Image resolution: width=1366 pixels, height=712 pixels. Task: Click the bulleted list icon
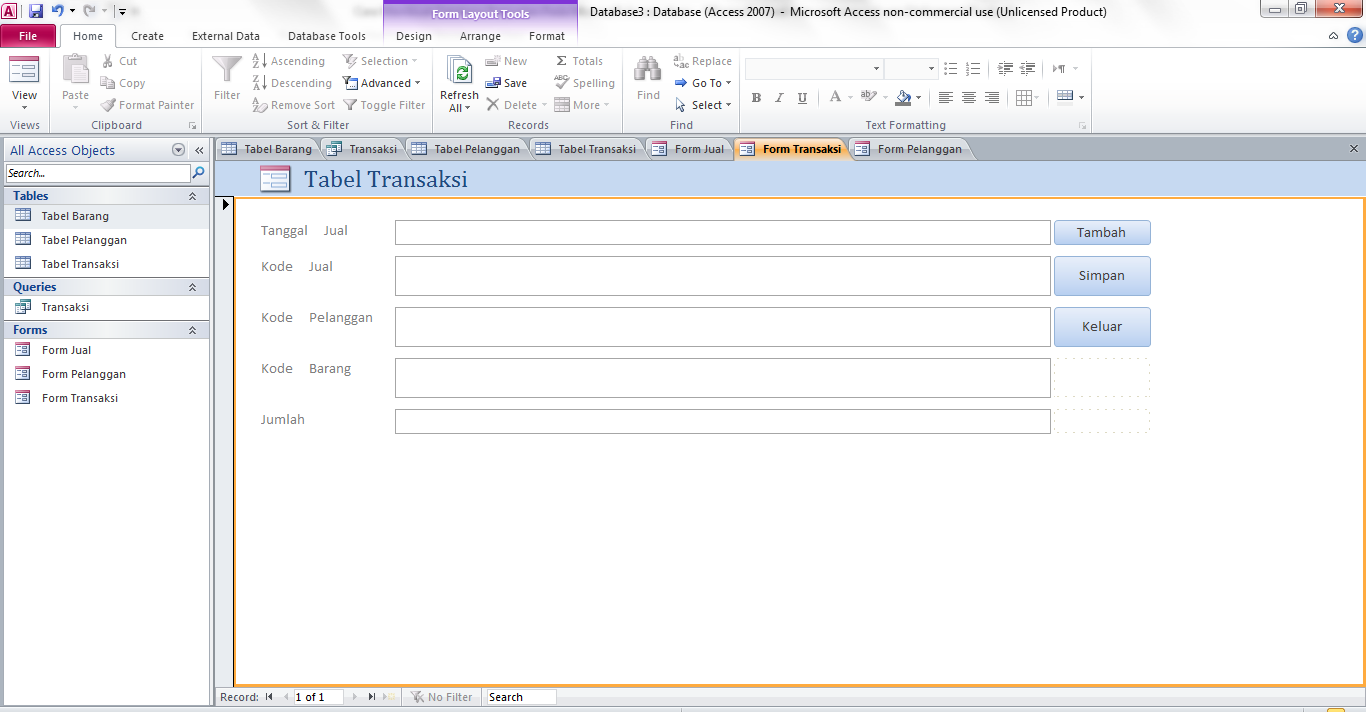(951, 69)
